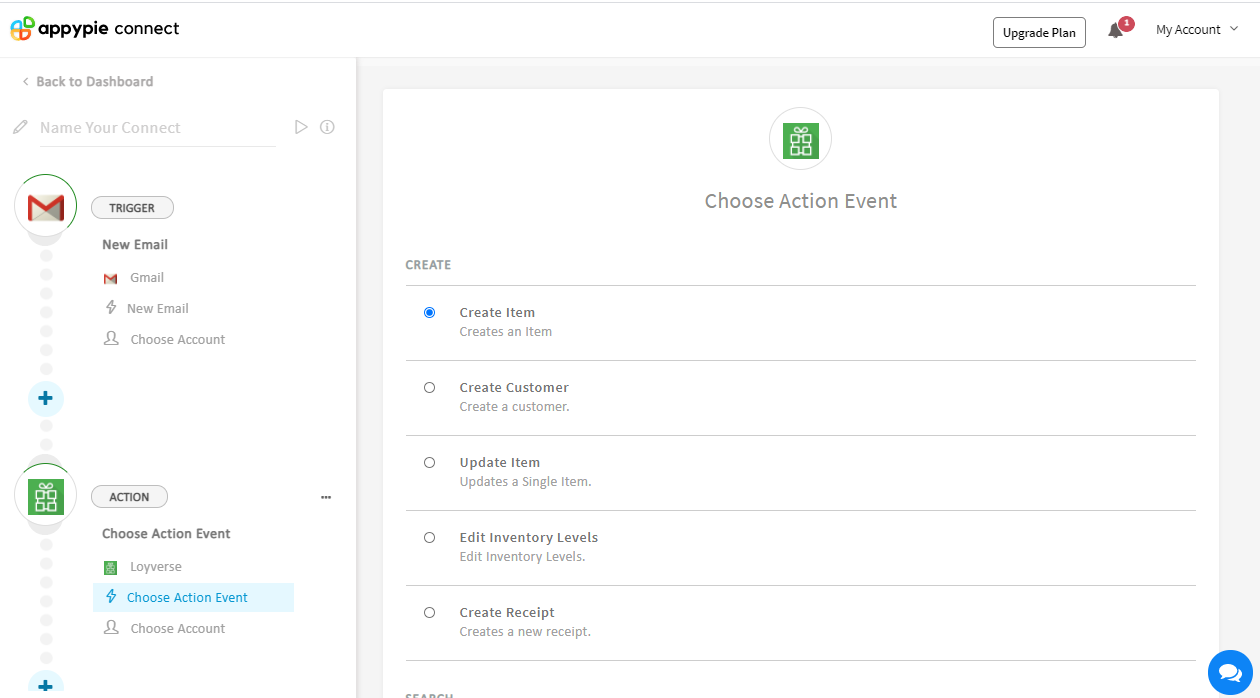The width and height of the screenshot is (1260, 698).
Task: Click the notification bell icon
Action: (1115, 31)
